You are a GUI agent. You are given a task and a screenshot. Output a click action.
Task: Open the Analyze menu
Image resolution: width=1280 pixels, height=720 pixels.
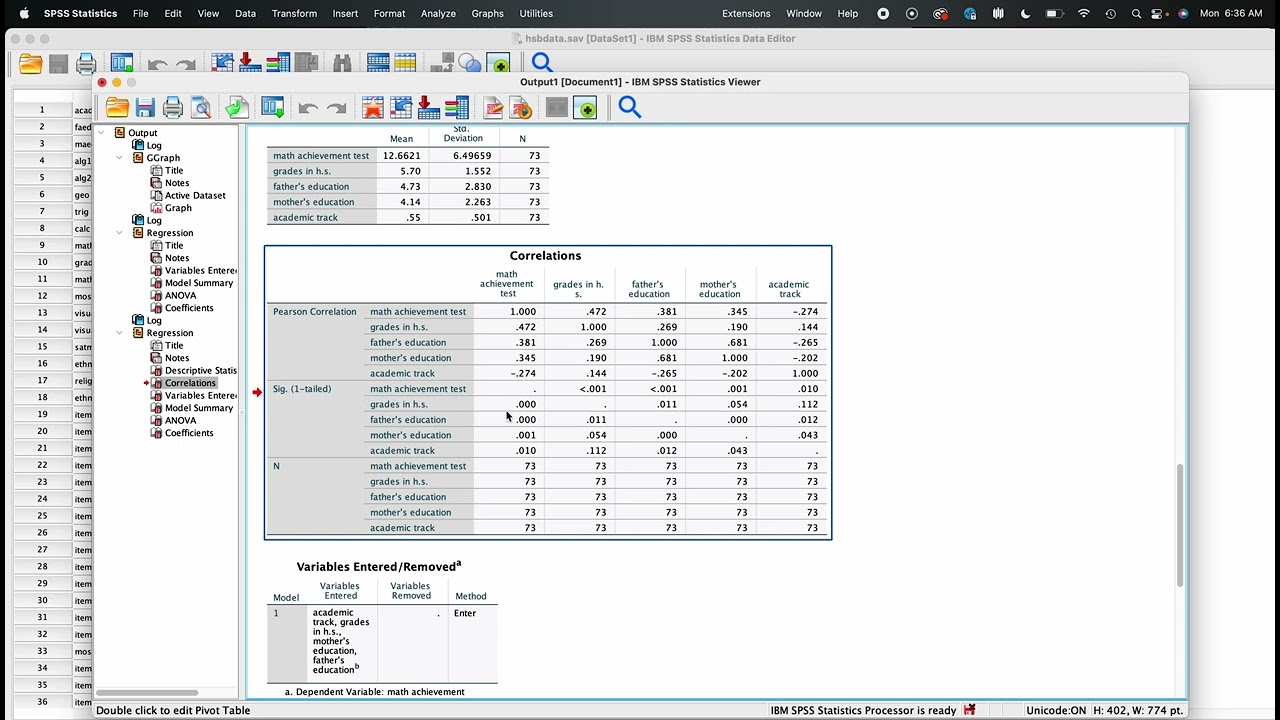(438, 13)
